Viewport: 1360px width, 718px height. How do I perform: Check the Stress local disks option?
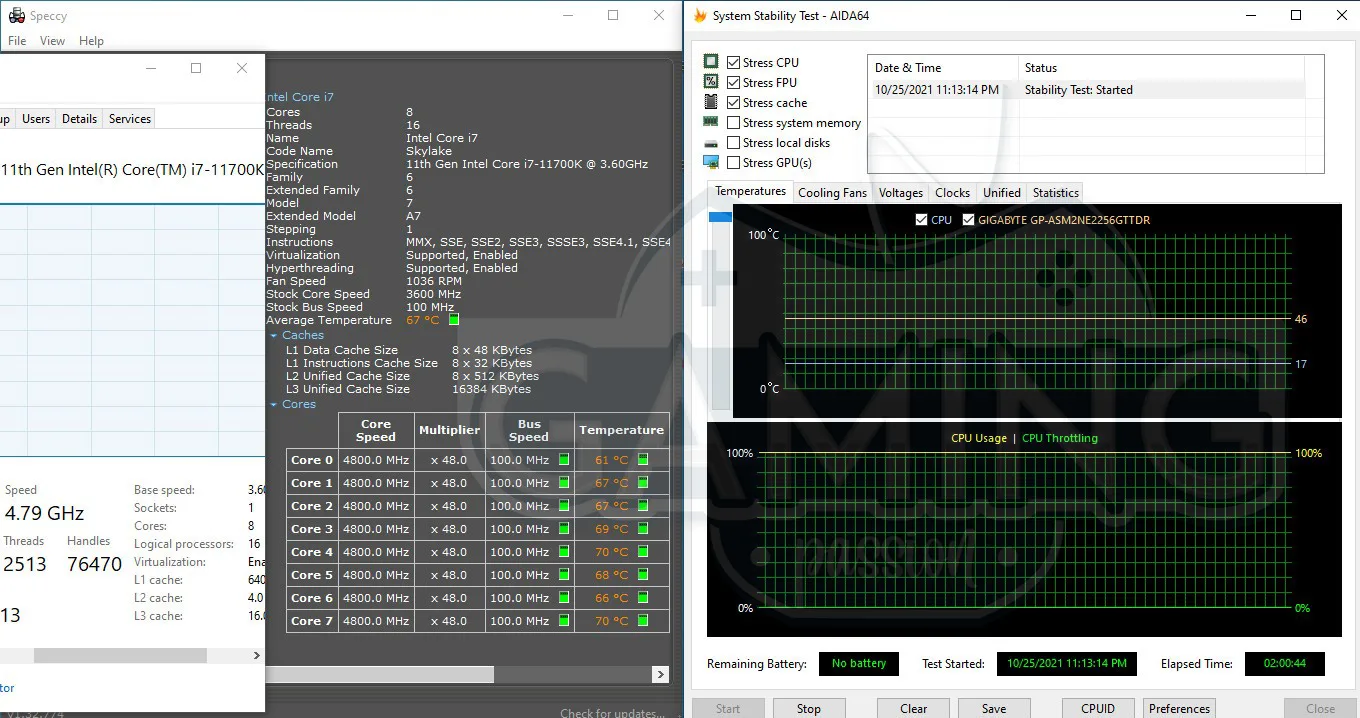734,142
